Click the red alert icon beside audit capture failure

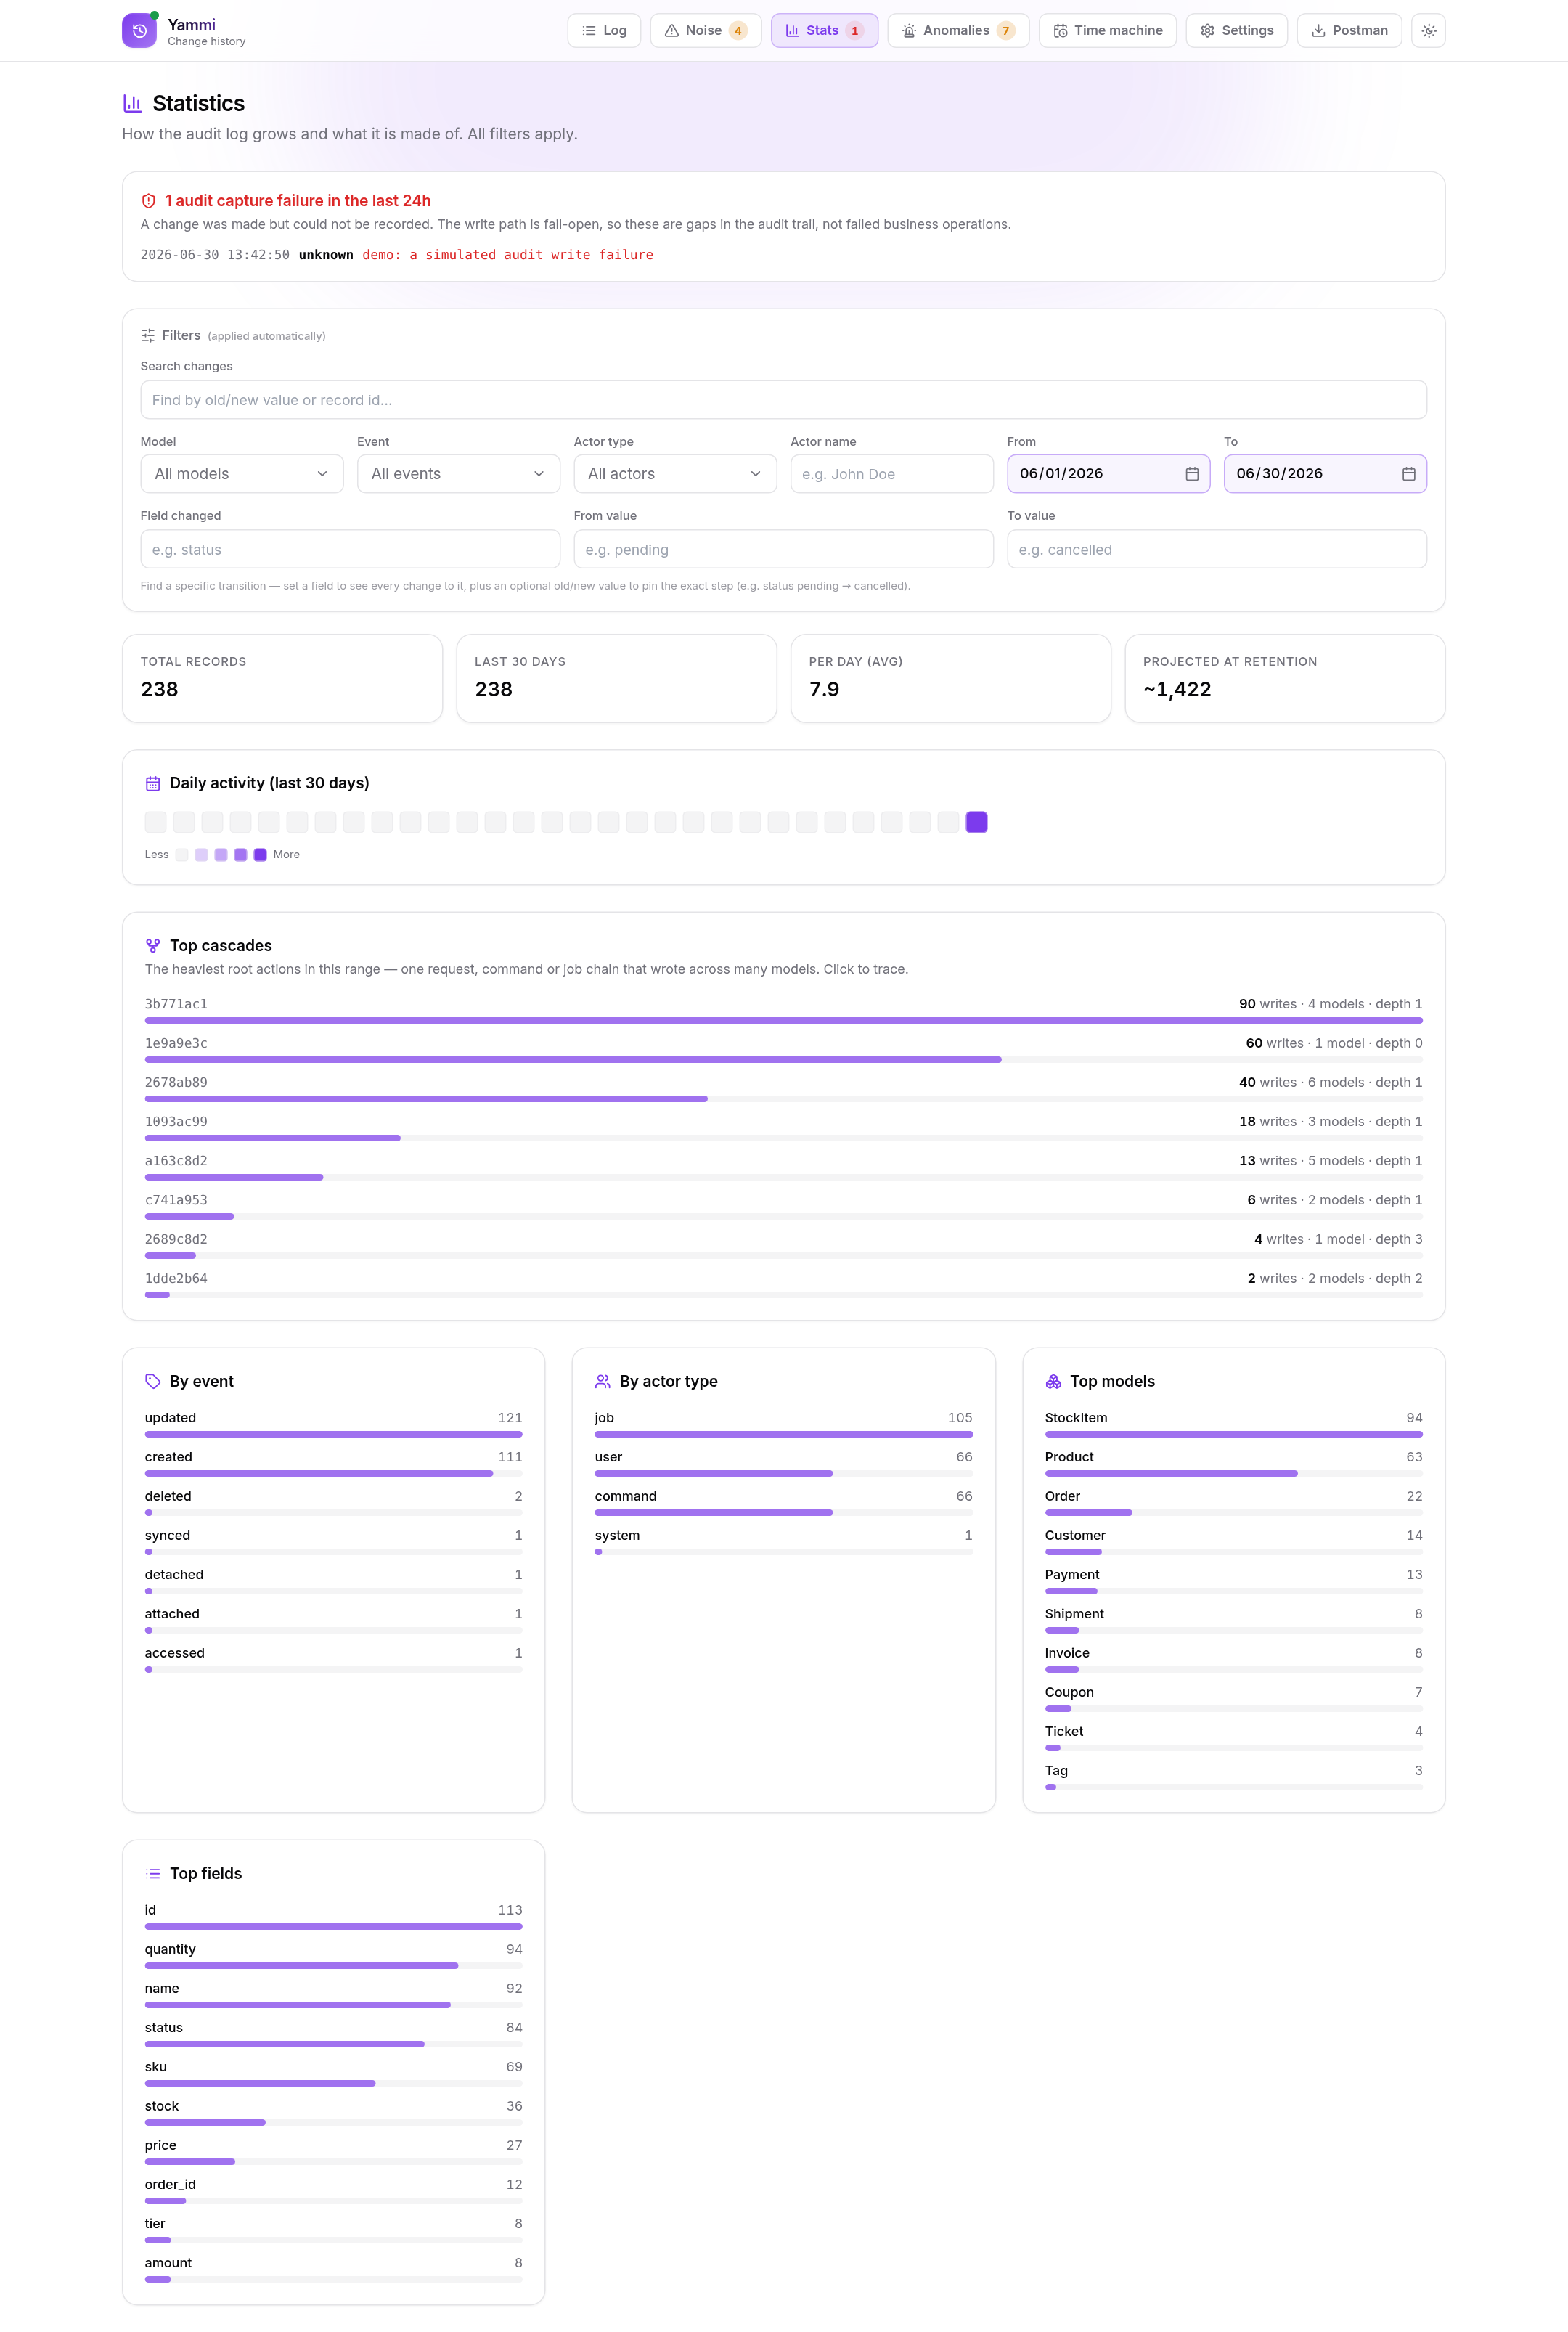(x=149, y=201)
